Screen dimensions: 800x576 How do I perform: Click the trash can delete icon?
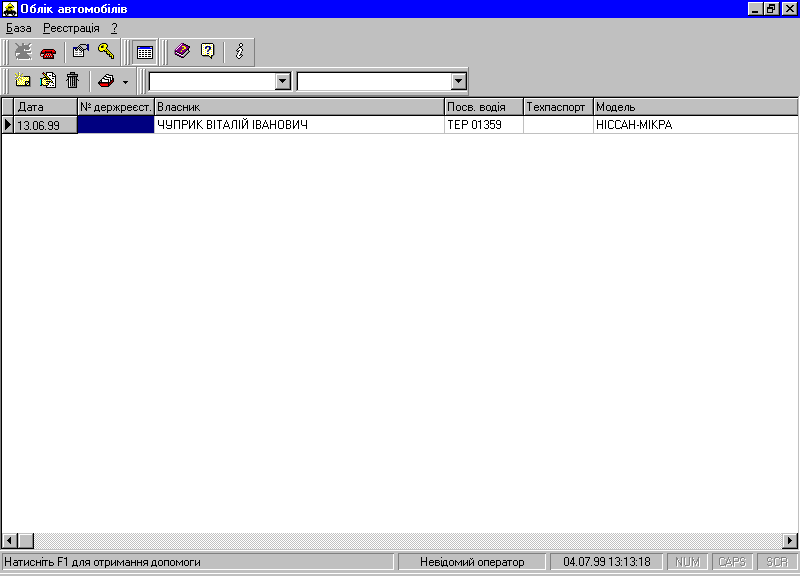(73, 80)
